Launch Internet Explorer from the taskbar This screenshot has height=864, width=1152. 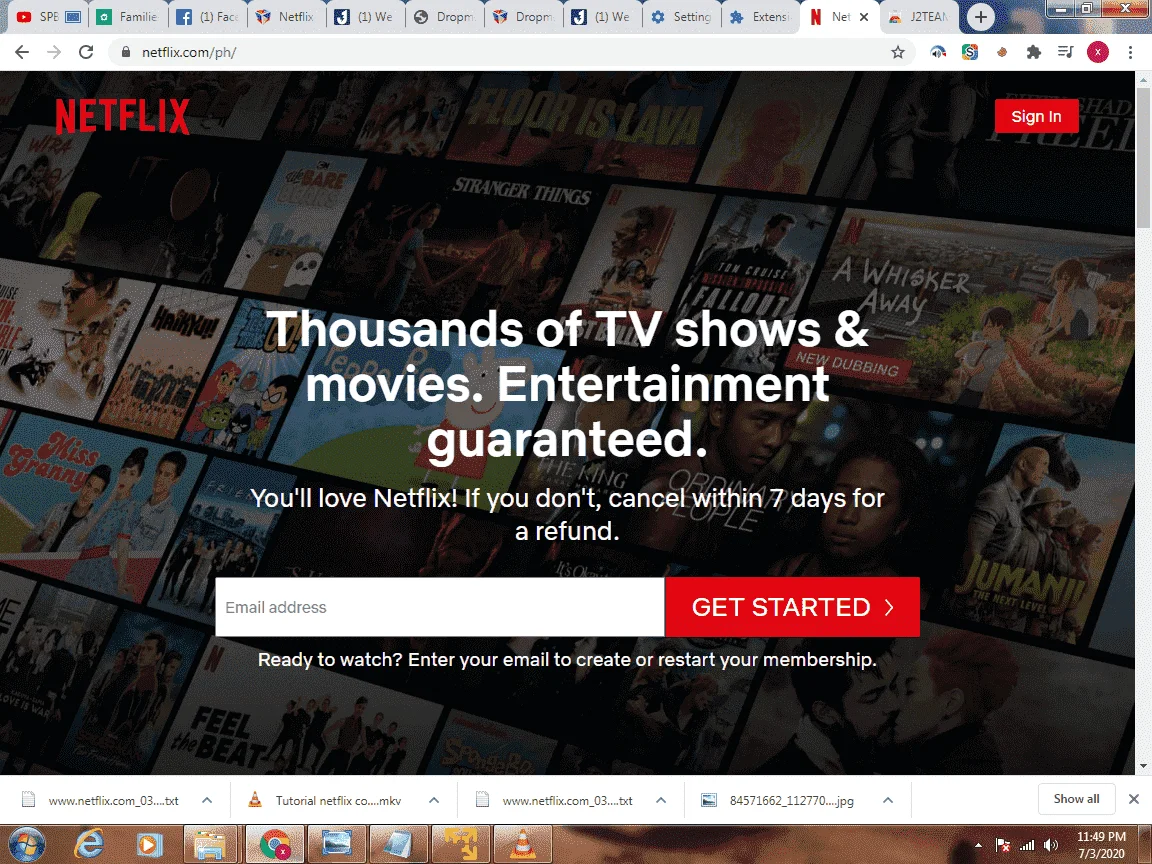point(89,844)
